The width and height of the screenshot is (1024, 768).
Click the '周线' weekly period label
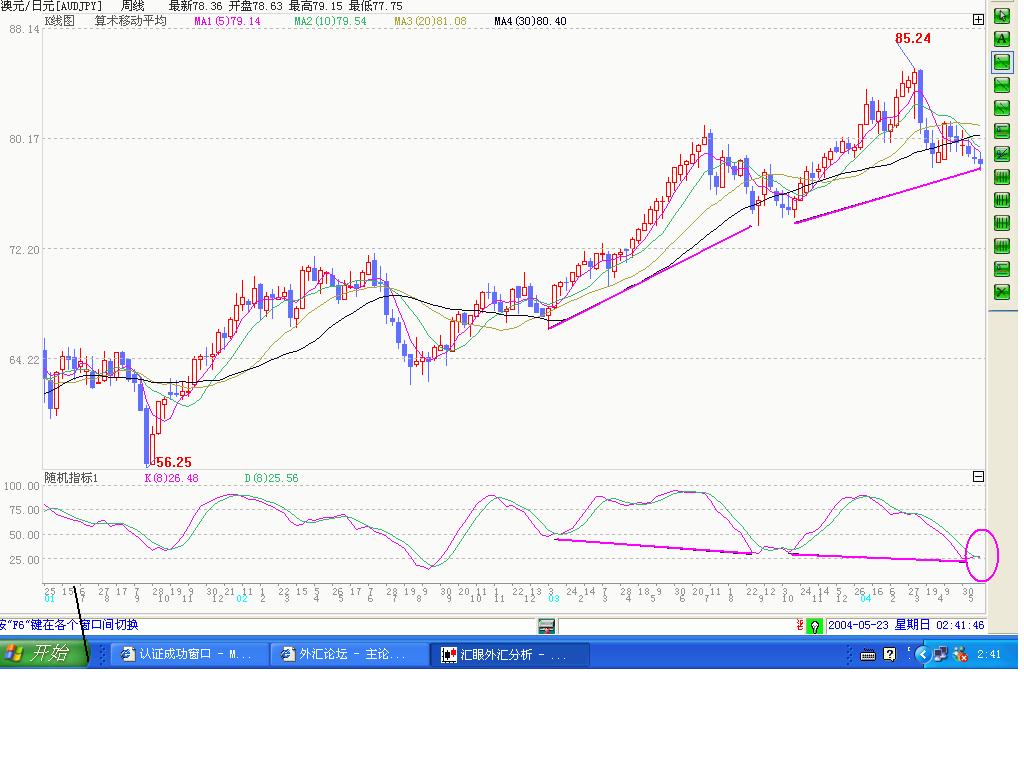click(133, 6)
